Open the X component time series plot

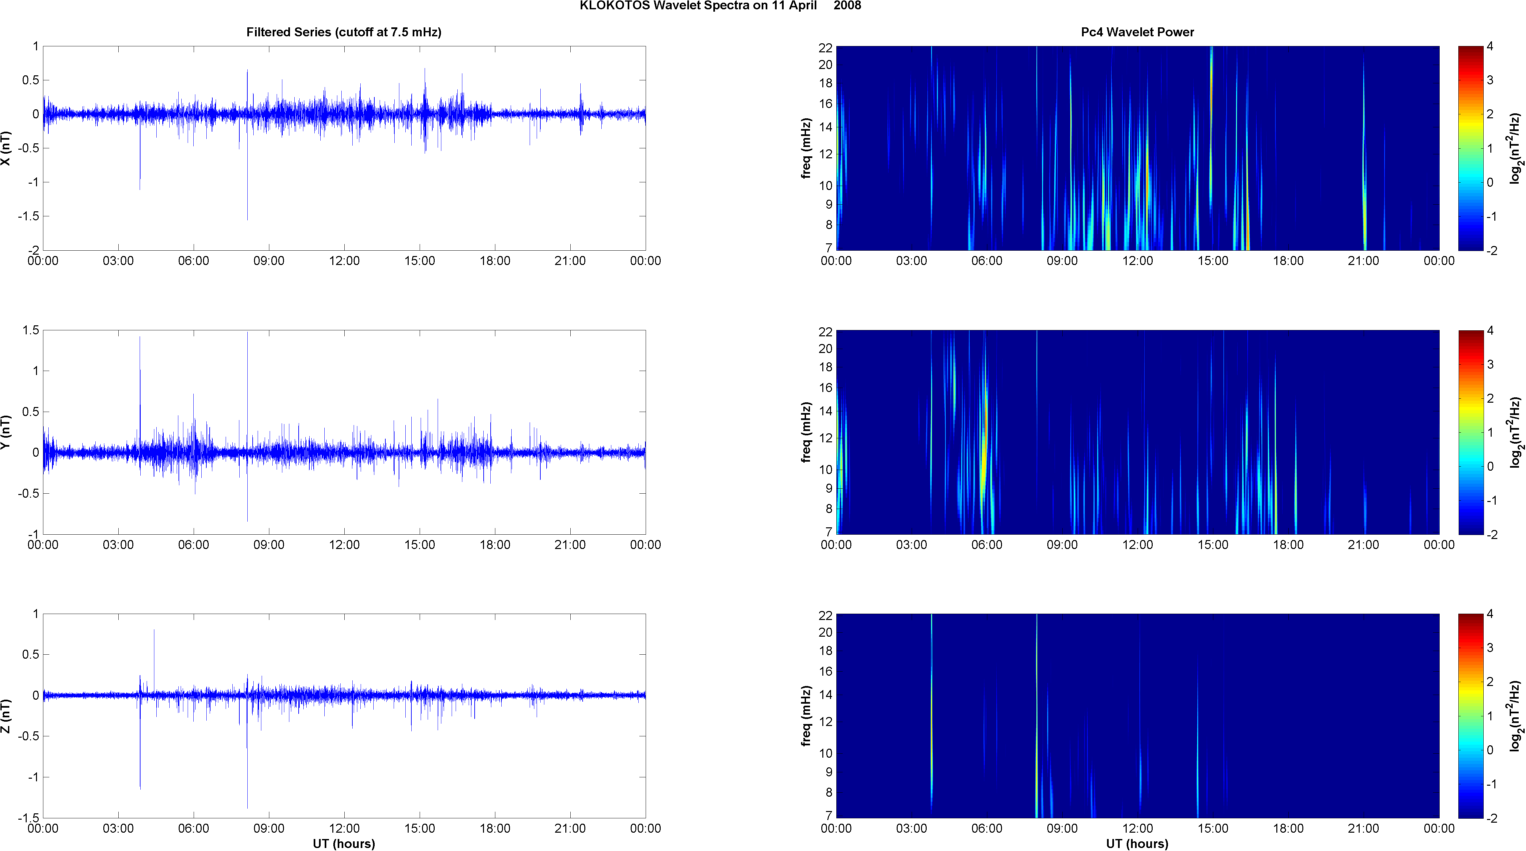coord(344,148)
